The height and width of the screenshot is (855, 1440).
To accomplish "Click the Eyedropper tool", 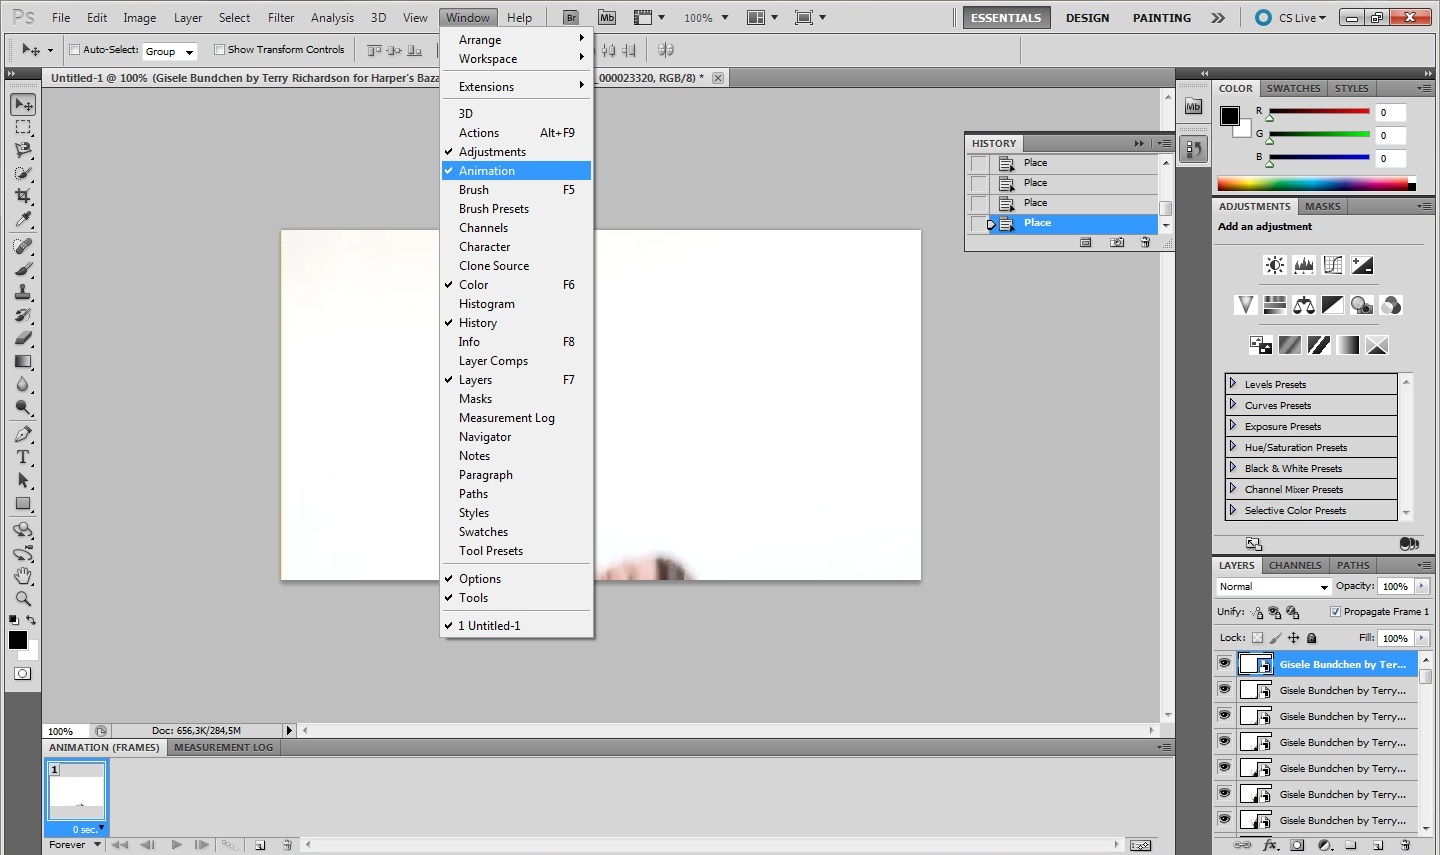I will 23,220.
